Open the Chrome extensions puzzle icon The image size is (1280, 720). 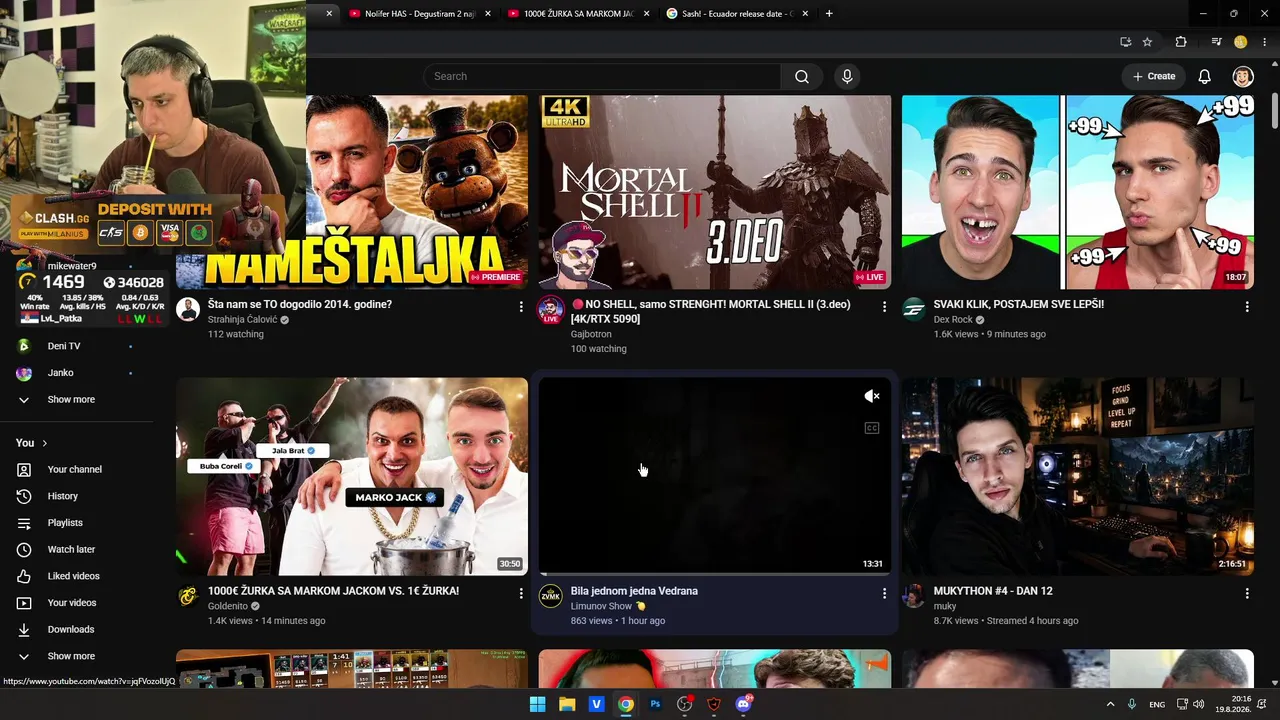point(1181,42)
